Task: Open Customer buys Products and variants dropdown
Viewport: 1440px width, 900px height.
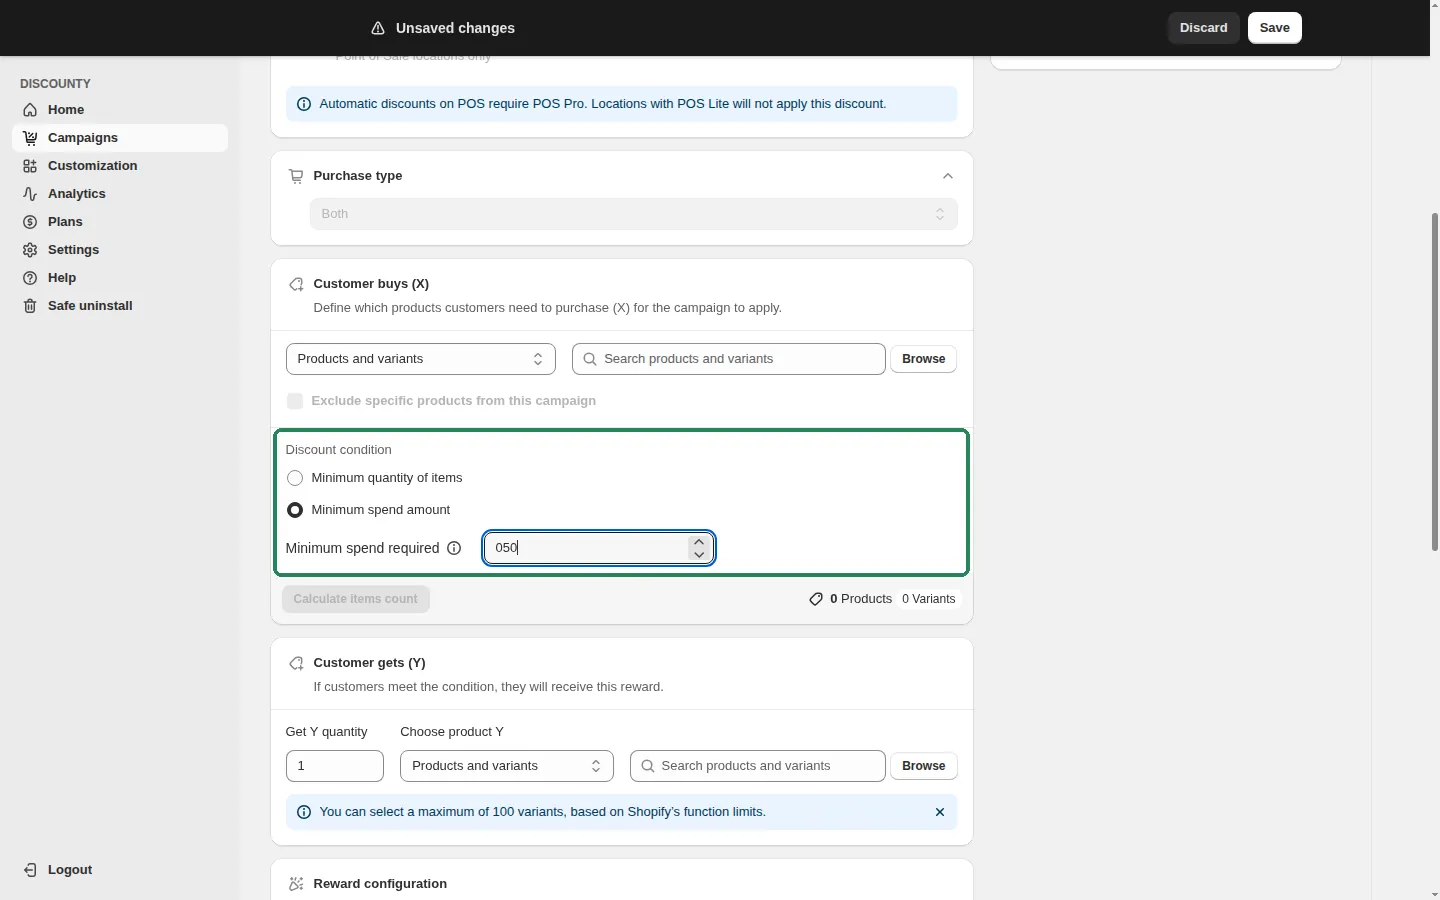Action: (420, 359)
